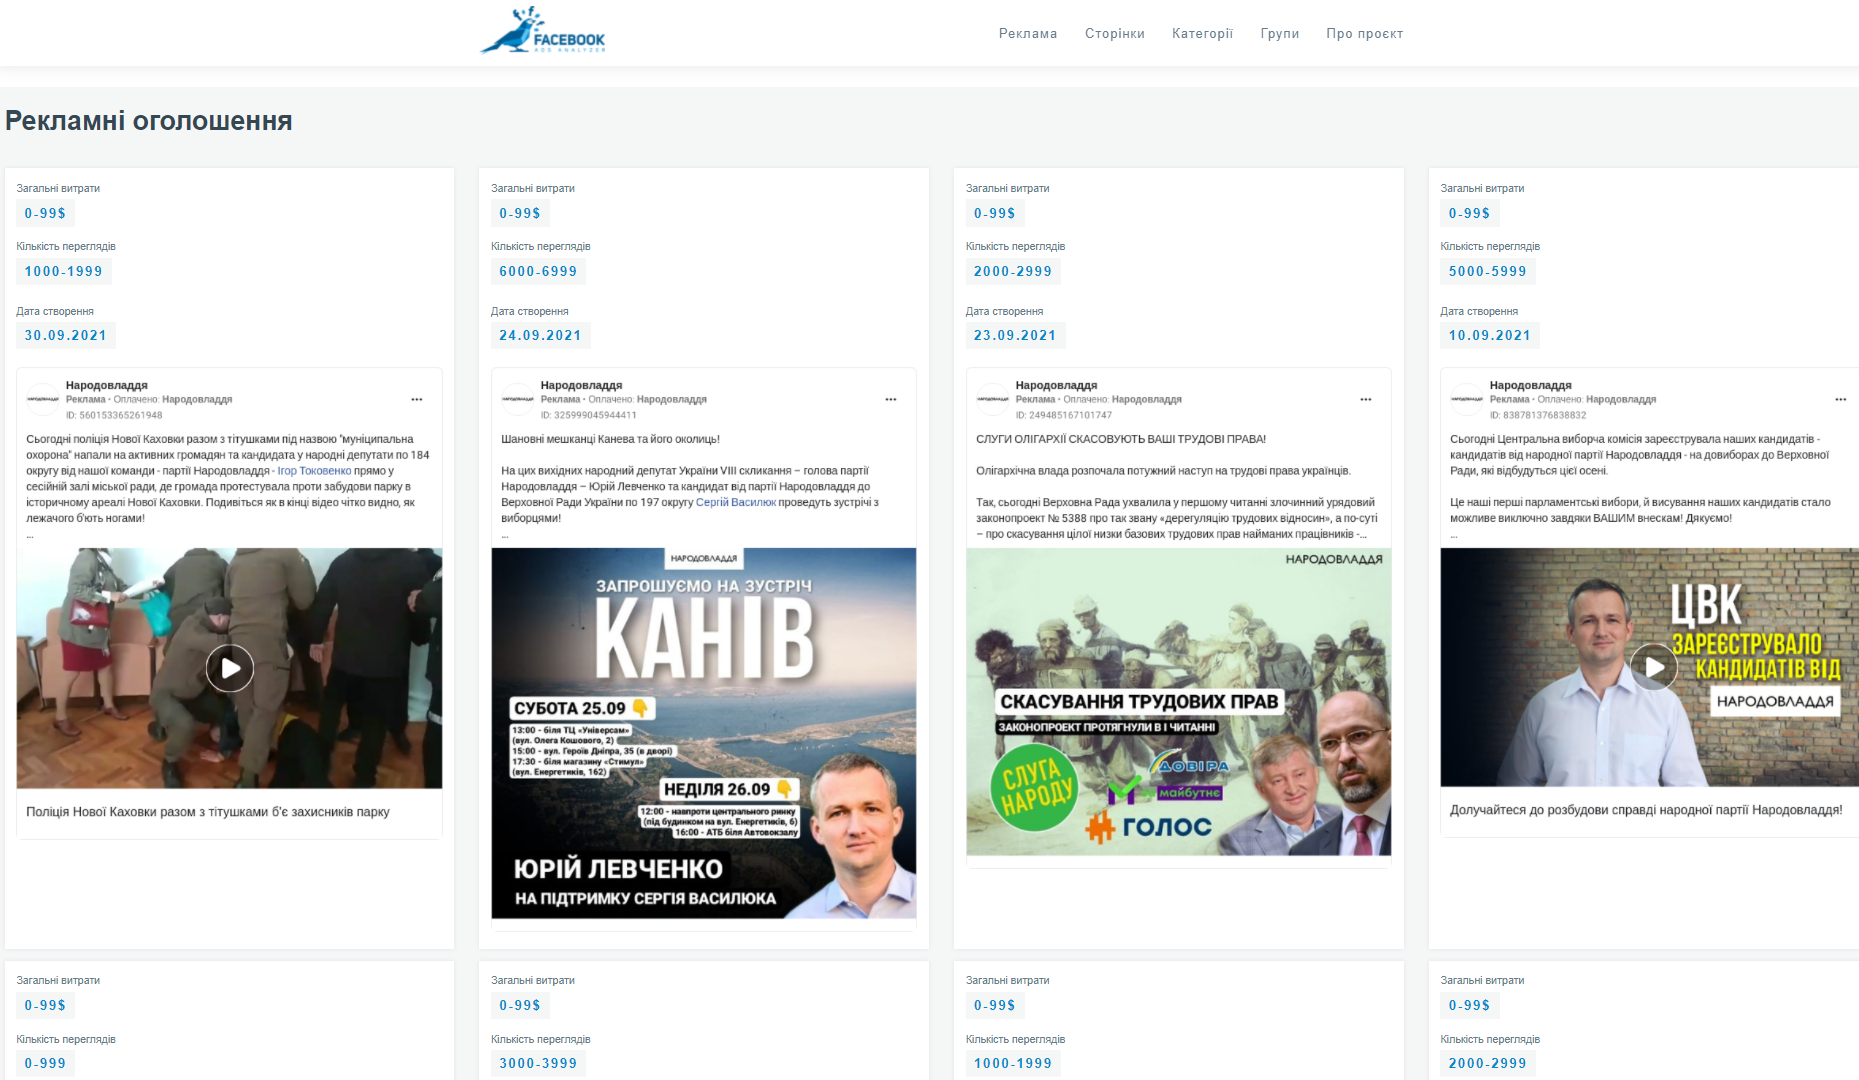Play the Nova Kakhovka police video
Viewport: 1859px width, 1080px height.
(x=230, y=668)
